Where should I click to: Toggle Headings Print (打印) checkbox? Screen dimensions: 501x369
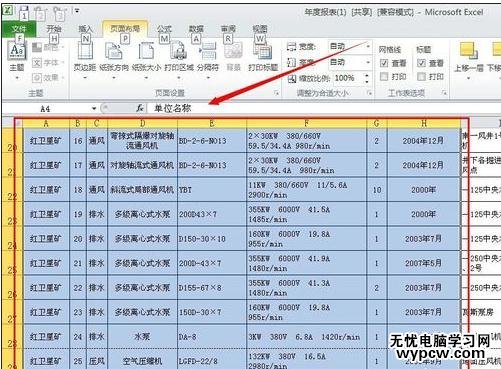(x=422, y=77)
